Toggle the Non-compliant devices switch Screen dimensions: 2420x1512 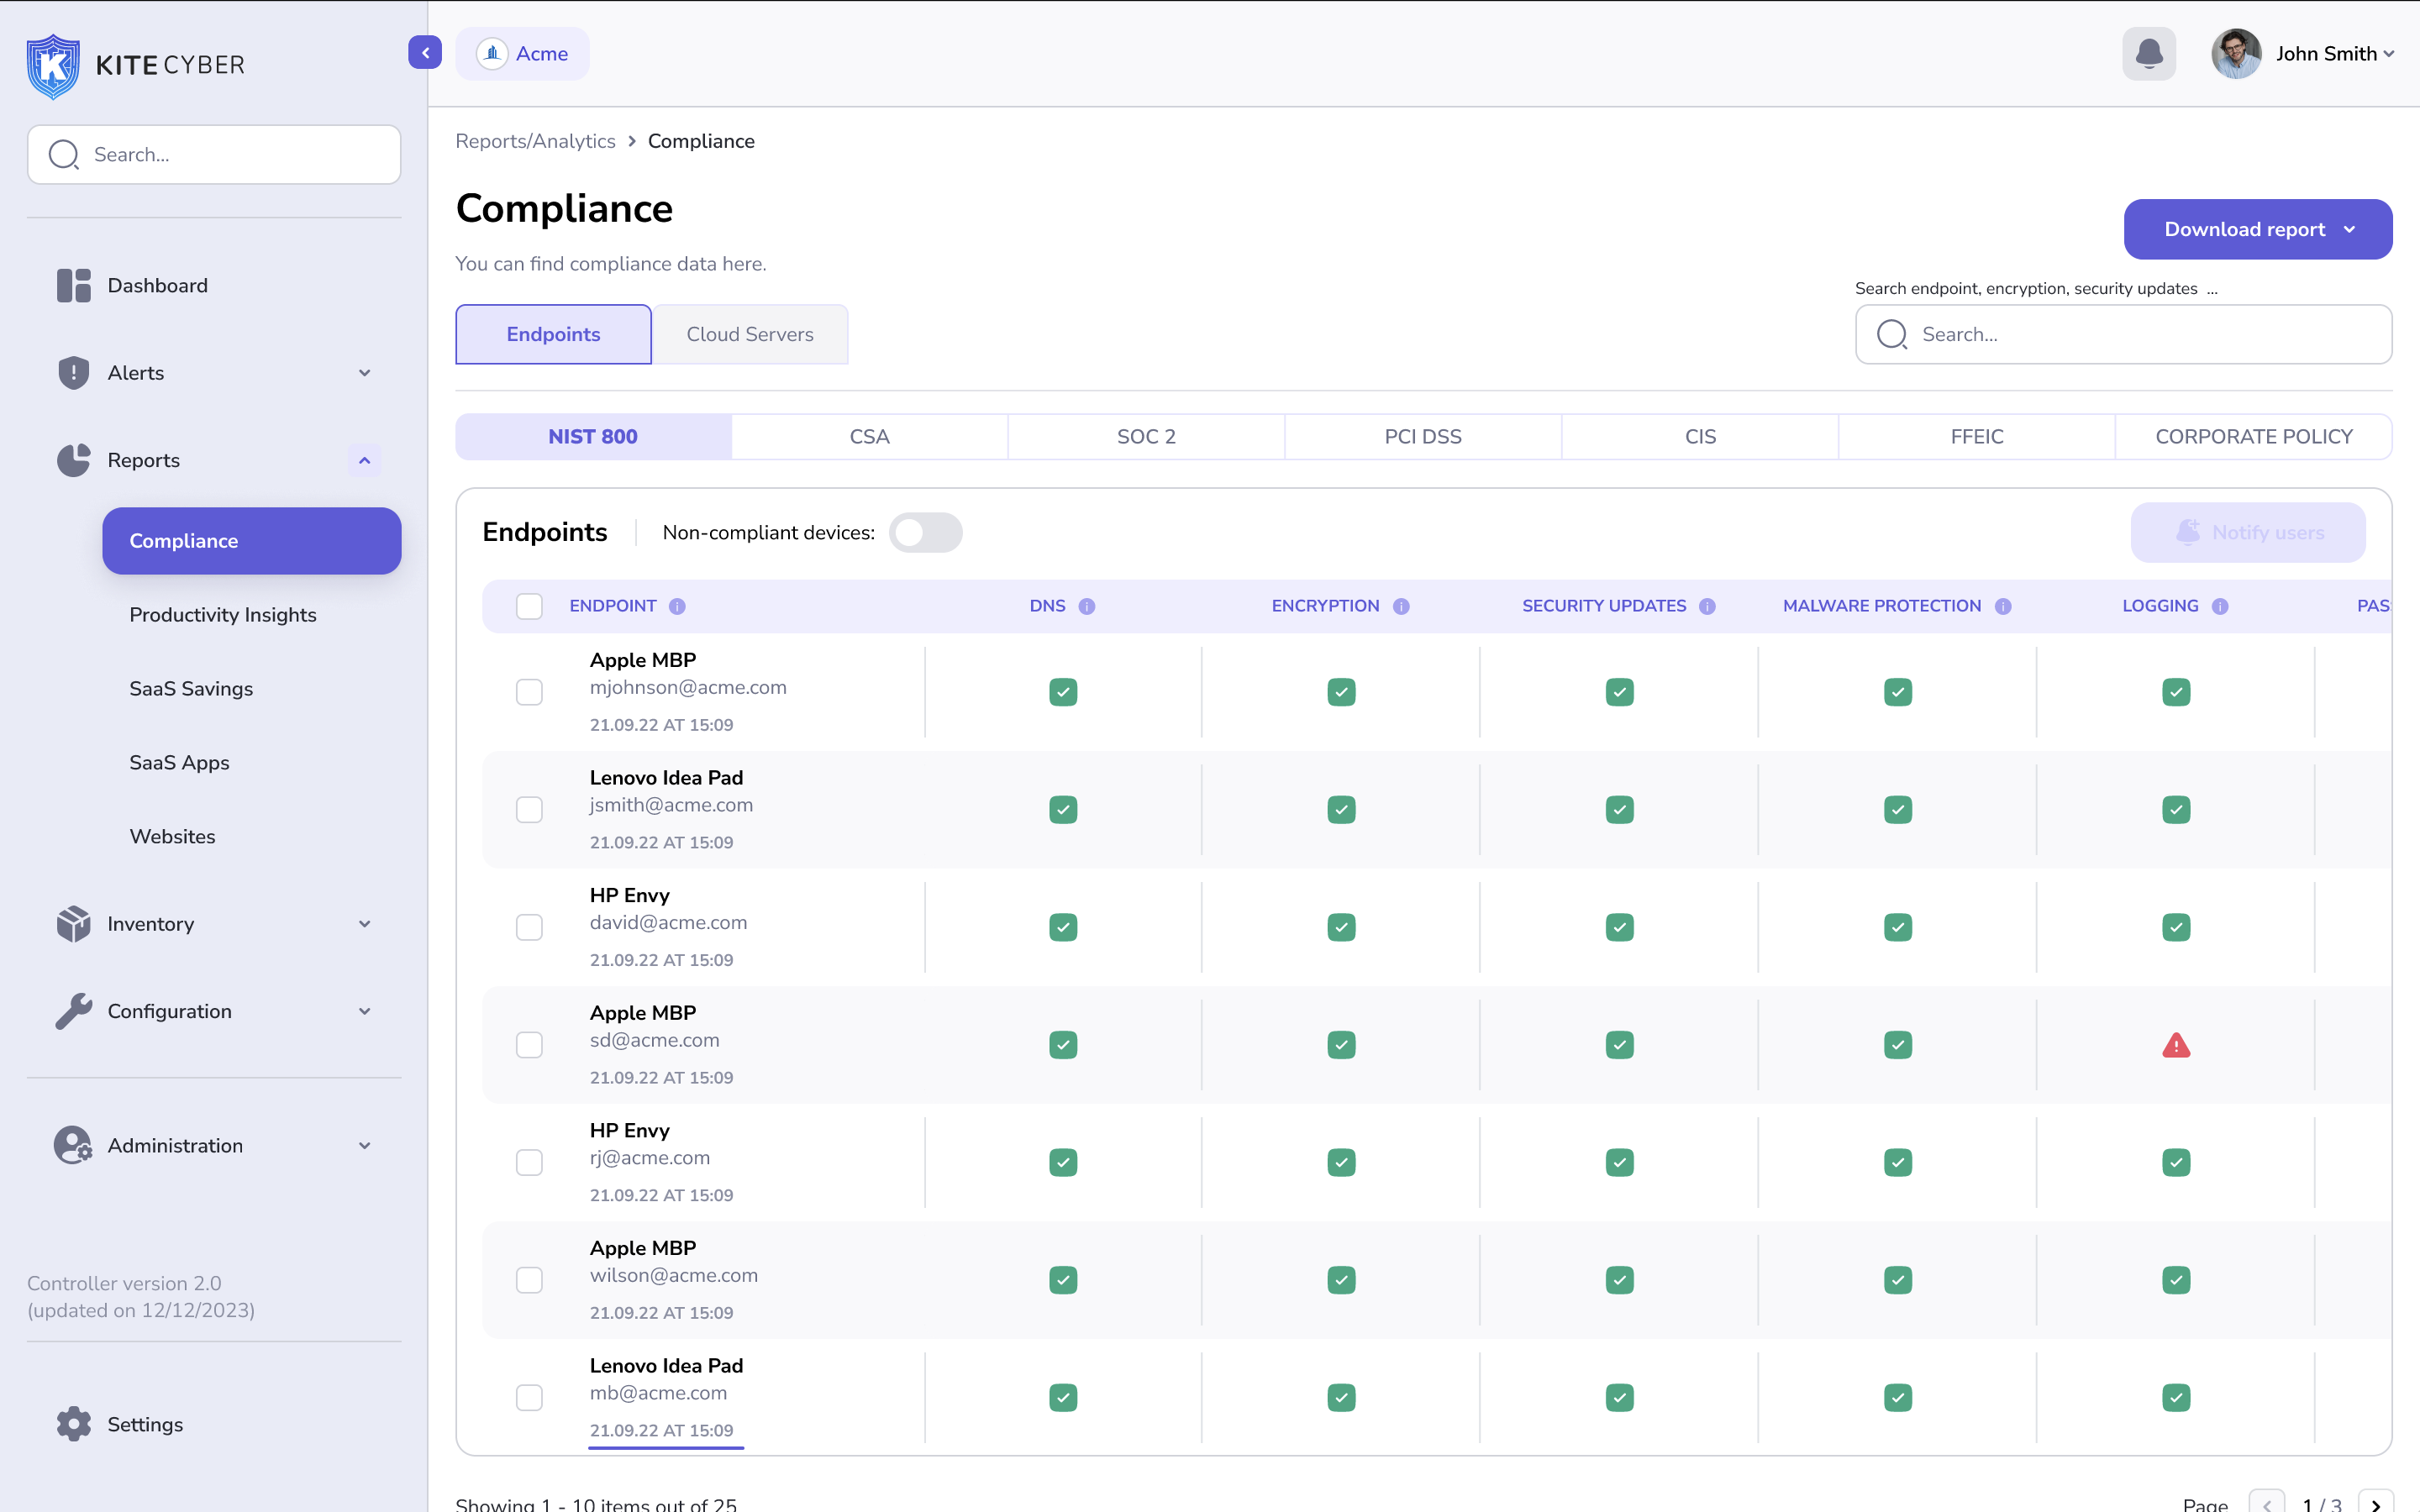(925, 533)
